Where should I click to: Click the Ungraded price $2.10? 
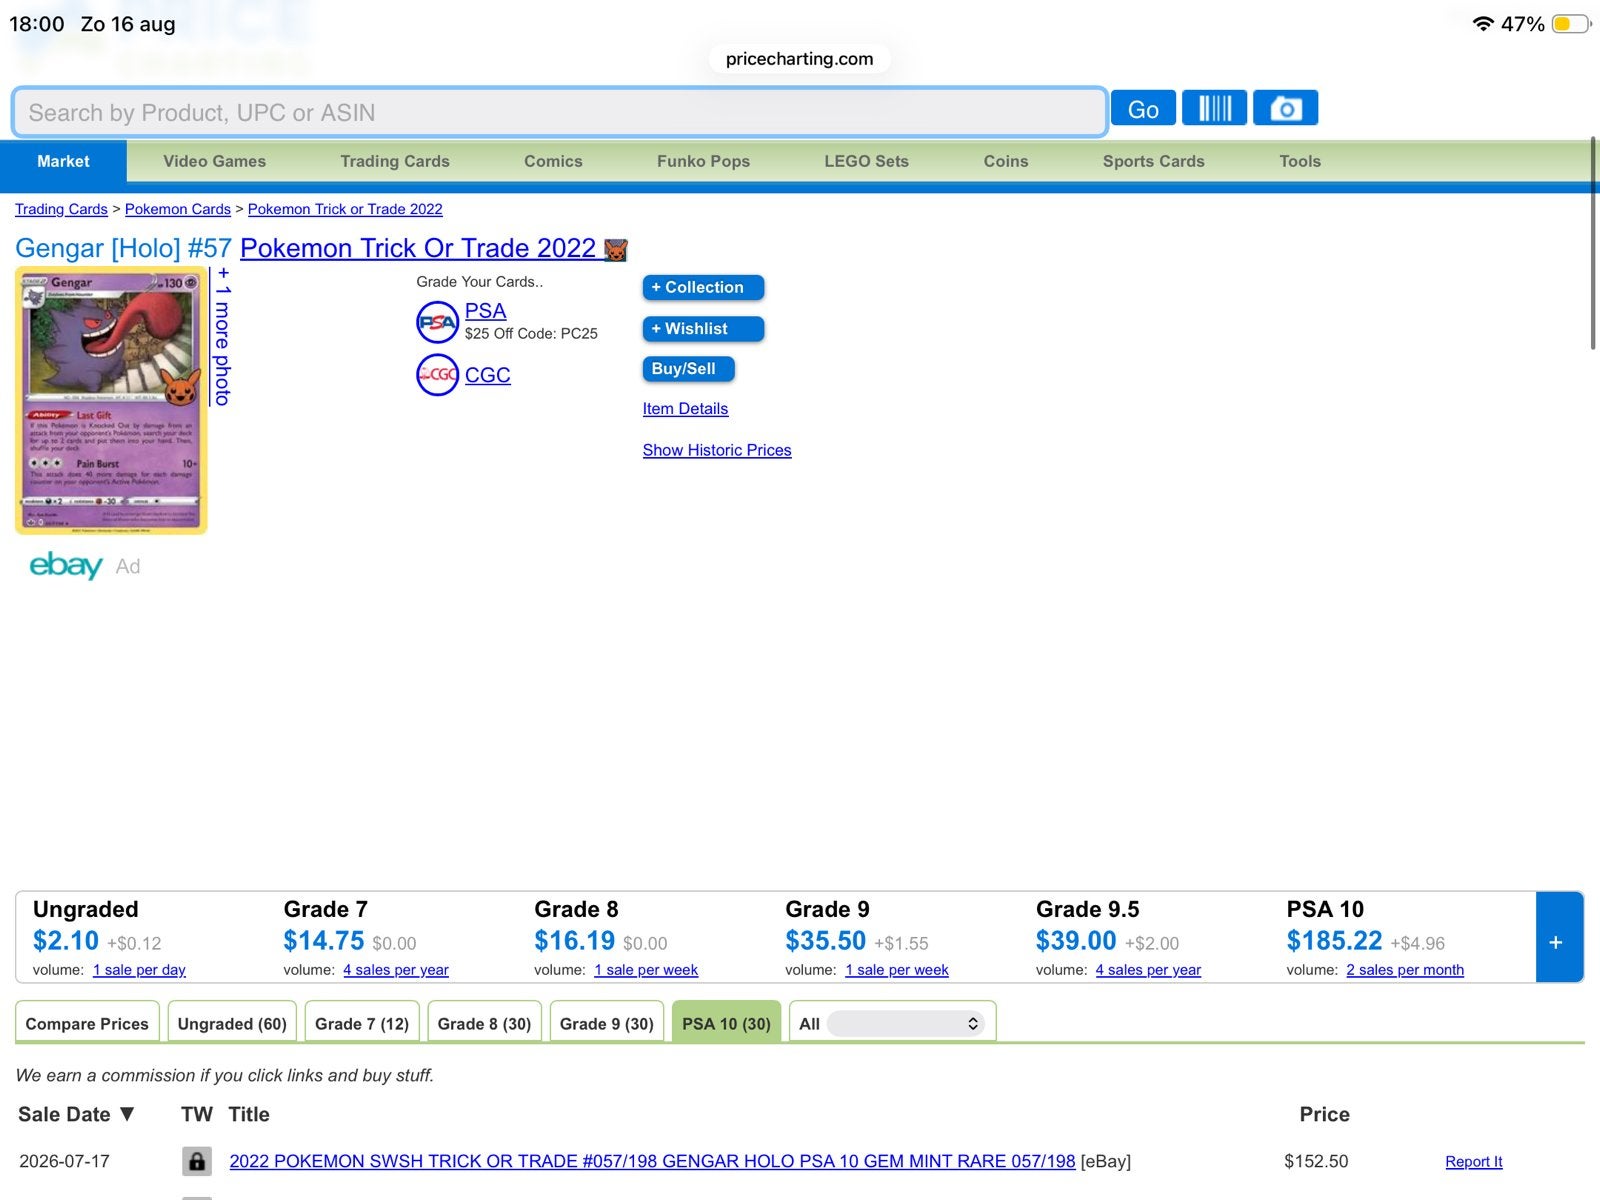[66, 941]
